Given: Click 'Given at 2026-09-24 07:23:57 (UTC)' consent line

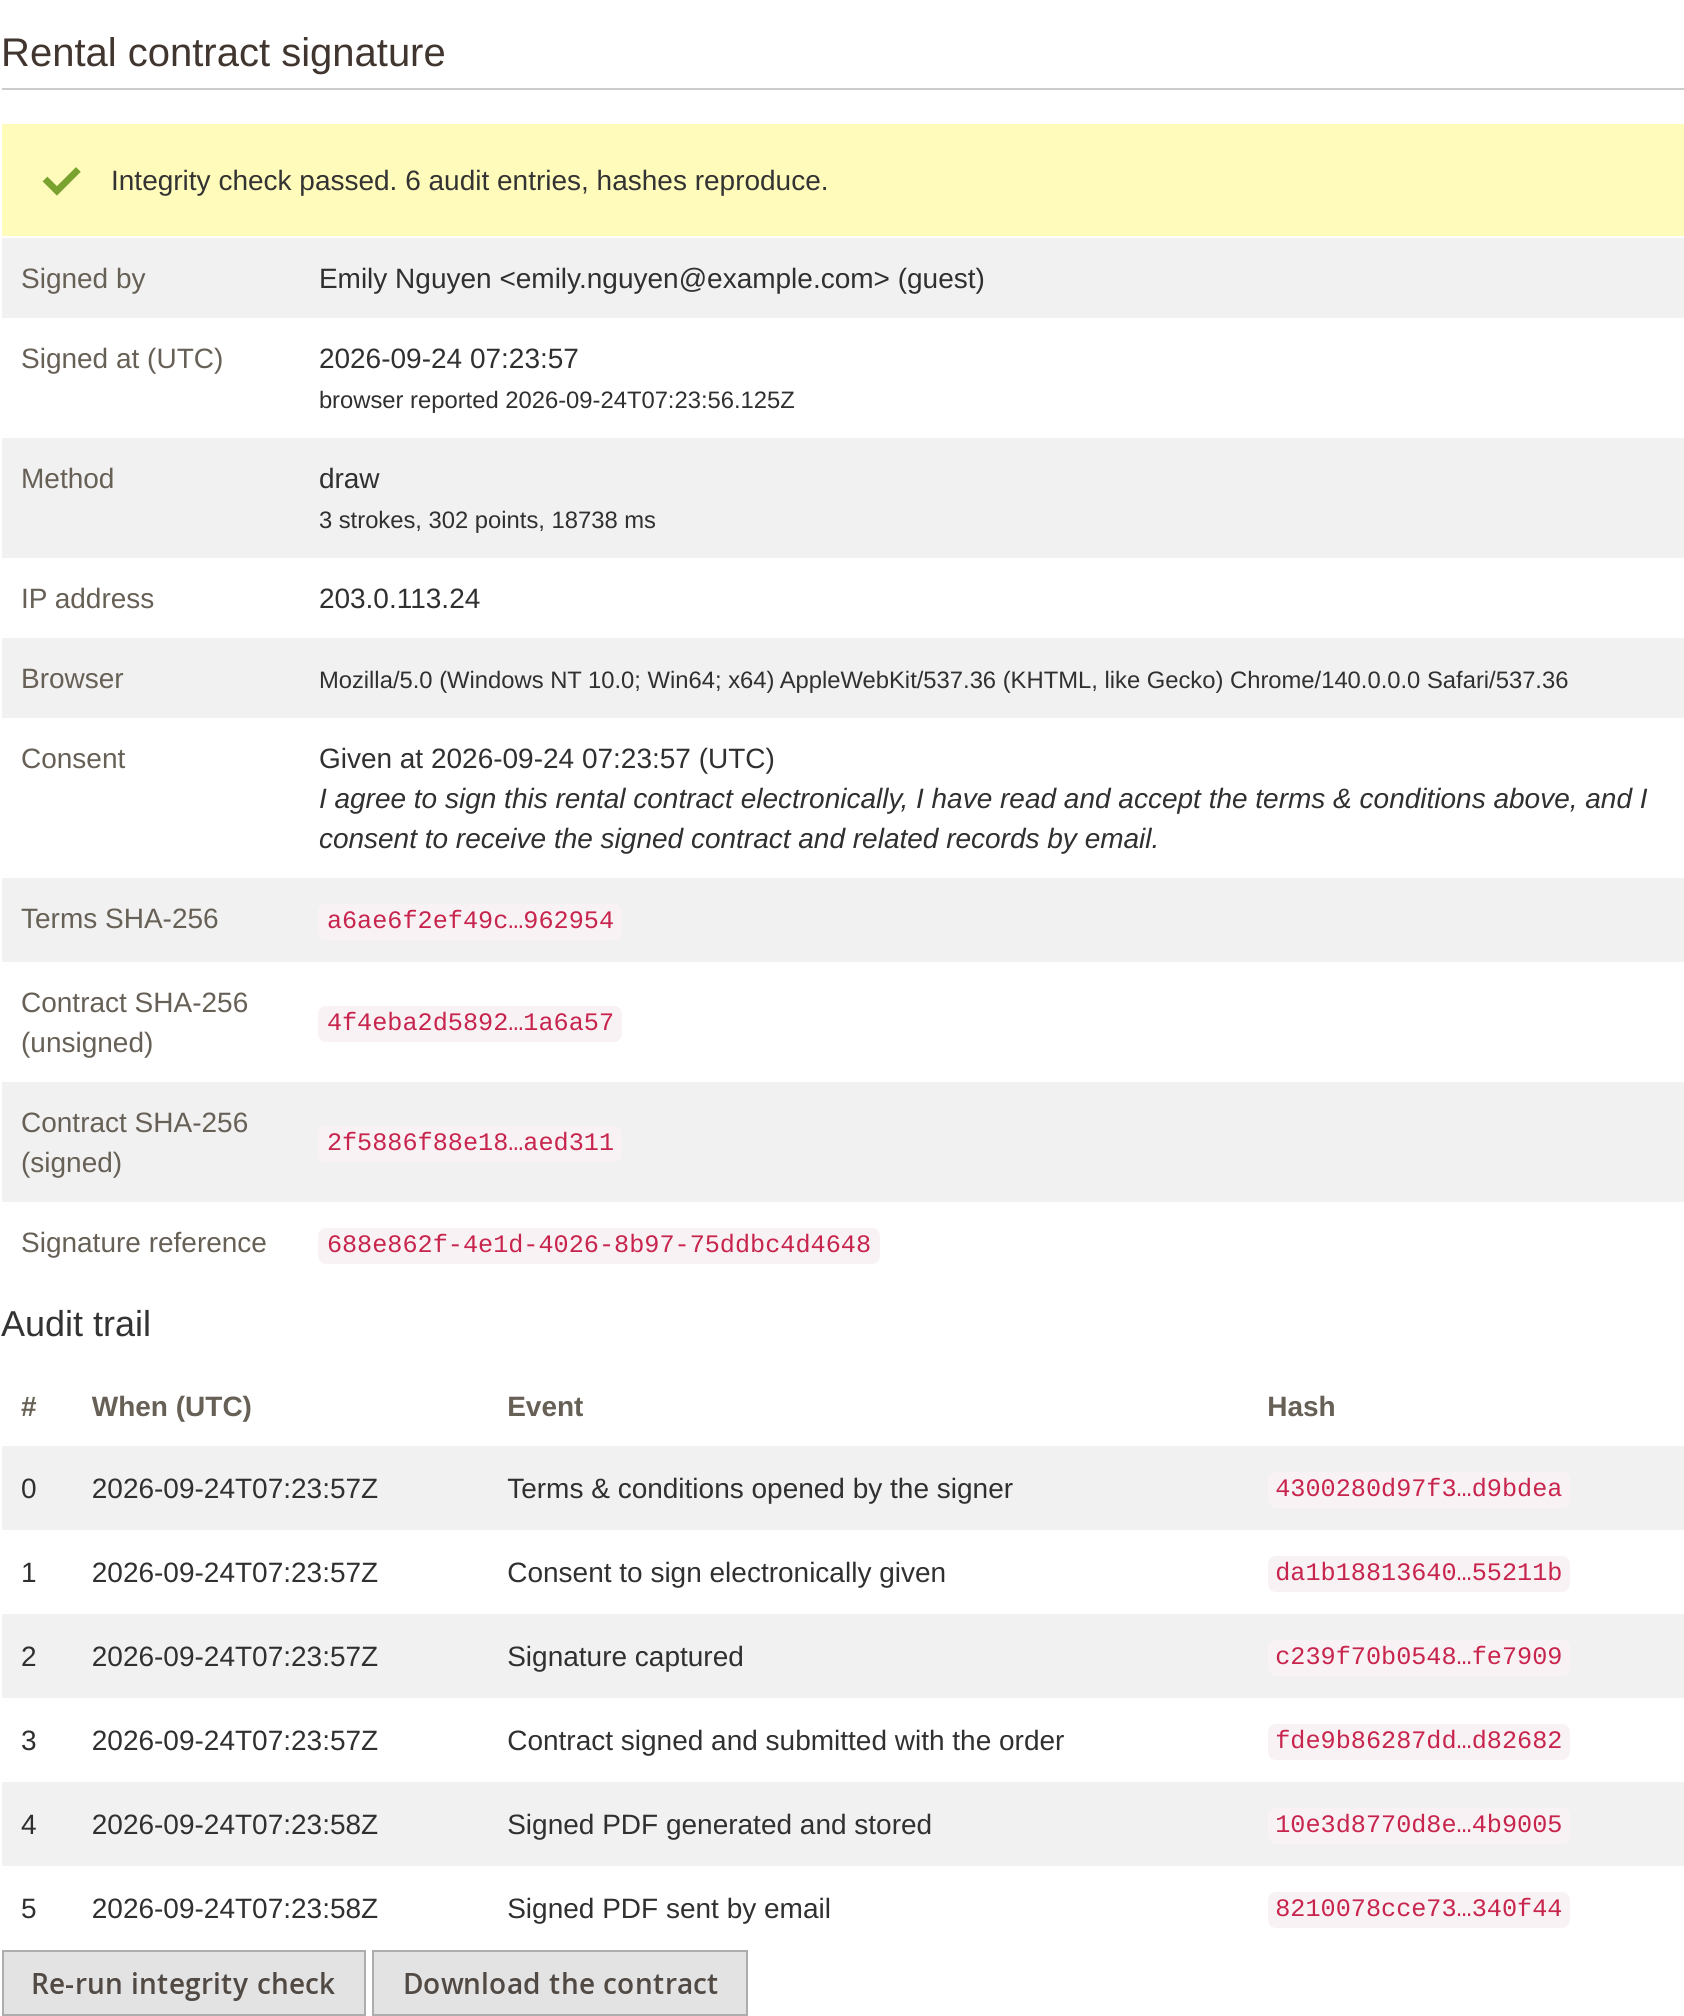Looking at the screenshot, I should [x=547, y=759].
